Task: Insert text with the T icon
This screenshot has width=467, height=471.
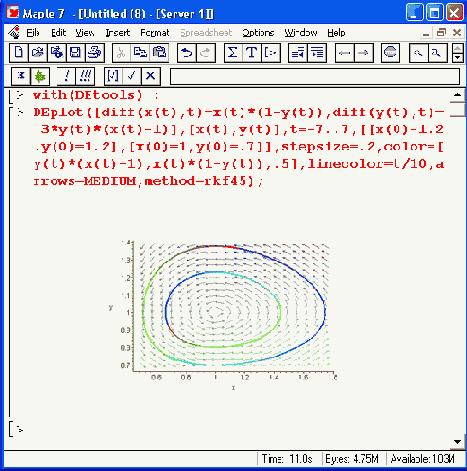Action: [x=252, y=53]
